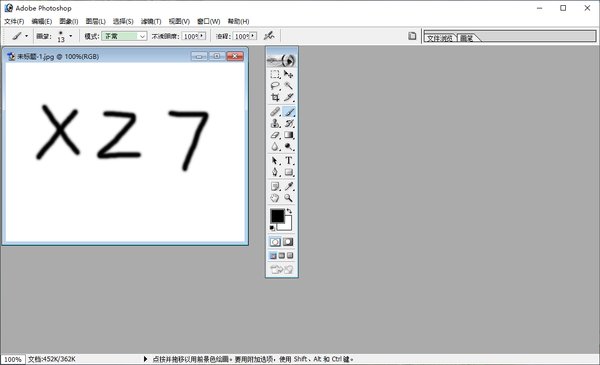This screenshot has width=600, height=365.
Task: Switch to Standard edit mode
Action: coord(275,242)
